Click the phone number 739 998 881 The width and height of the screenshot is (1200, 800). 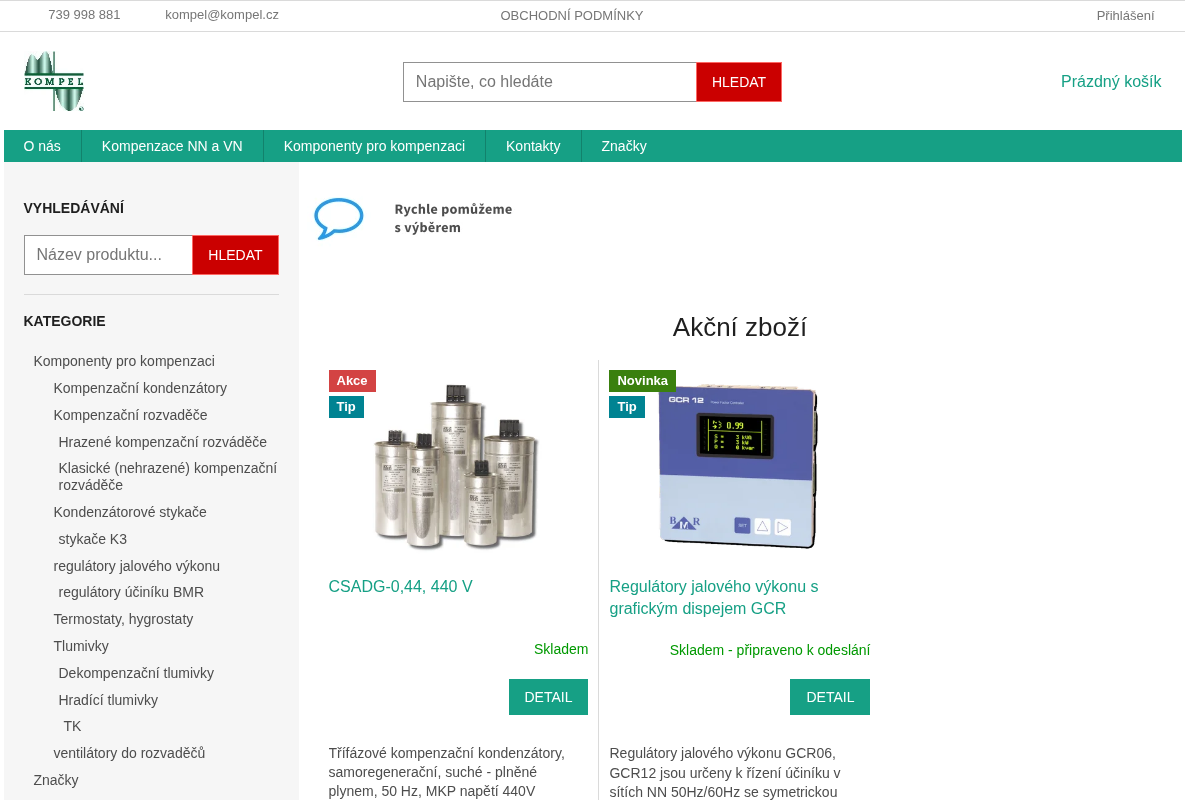click(x=84, y=15)
